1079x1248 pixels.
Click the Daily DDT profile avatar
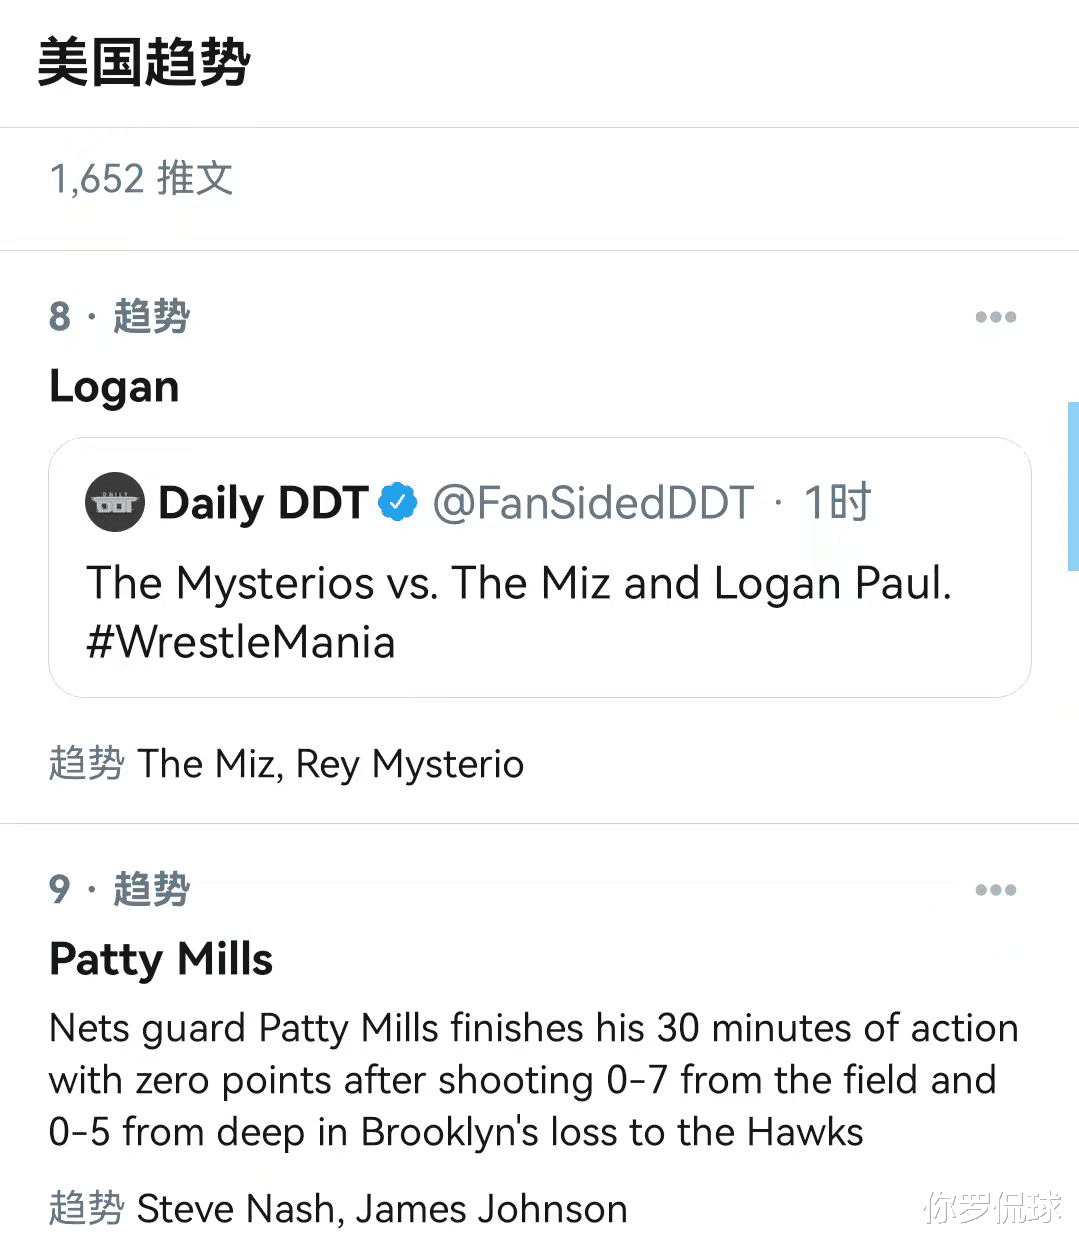(x=116, y=502)
